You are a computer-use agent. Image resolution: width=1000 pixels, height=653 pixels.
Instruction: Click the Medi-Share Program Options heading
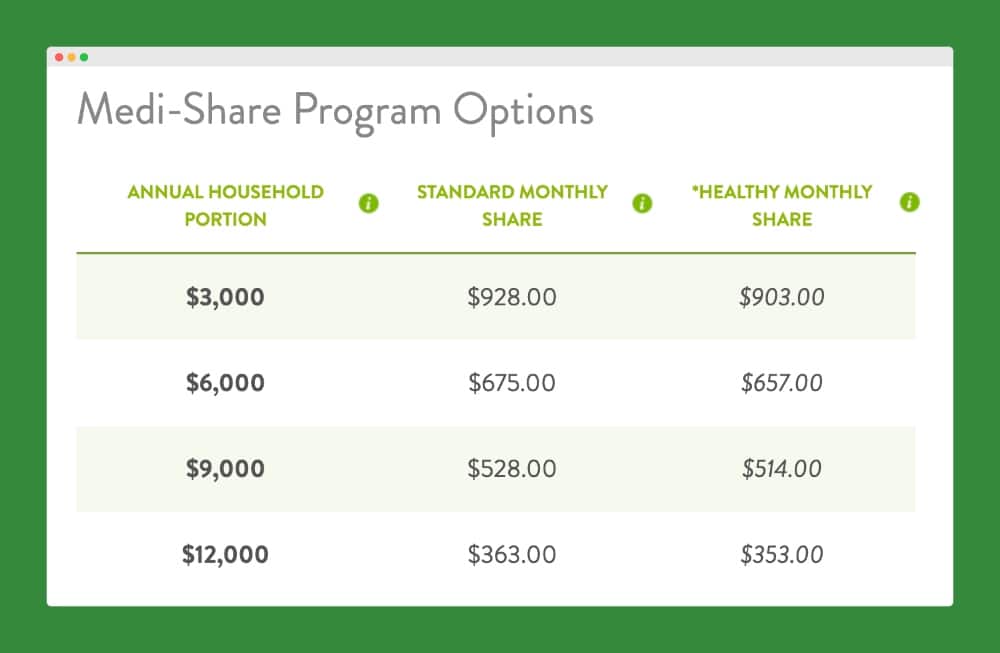(x=335, y=110)
